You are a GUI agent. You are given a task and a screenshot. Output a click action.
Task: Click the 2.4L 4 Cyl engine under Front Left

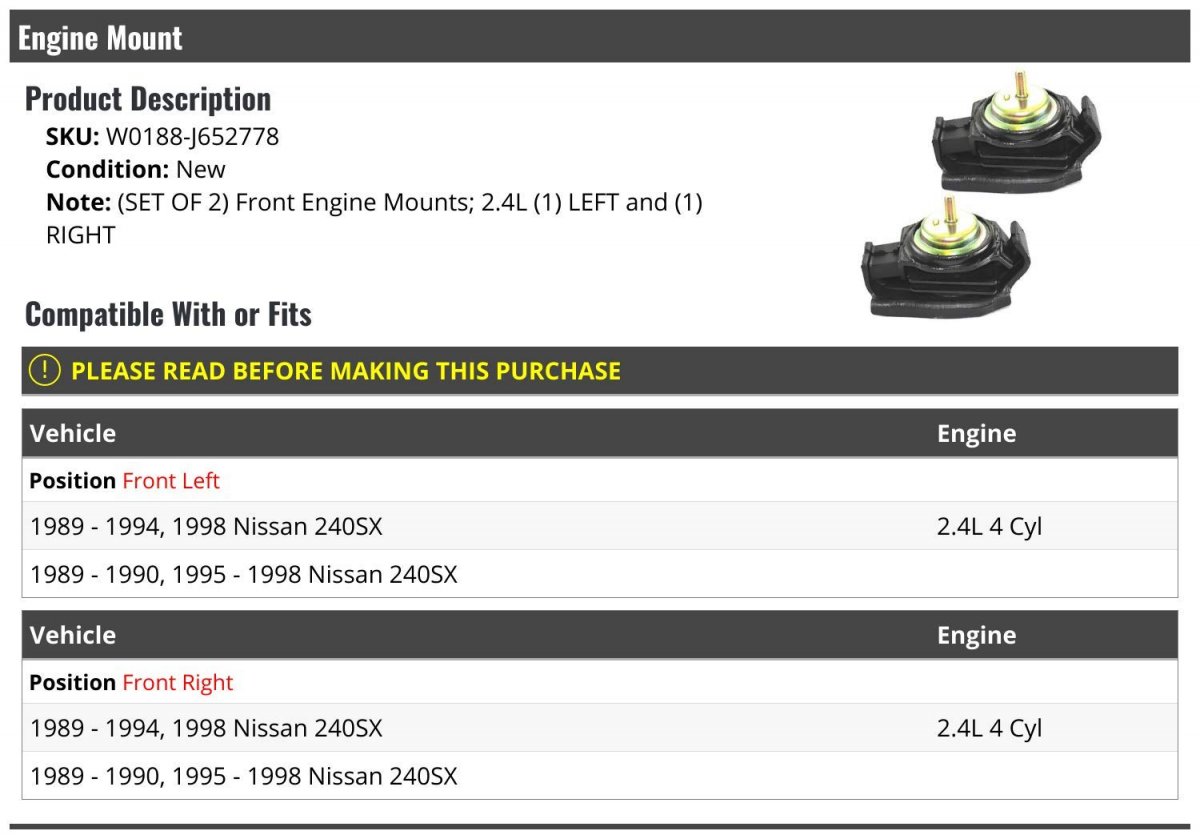[x=989, y=526]
